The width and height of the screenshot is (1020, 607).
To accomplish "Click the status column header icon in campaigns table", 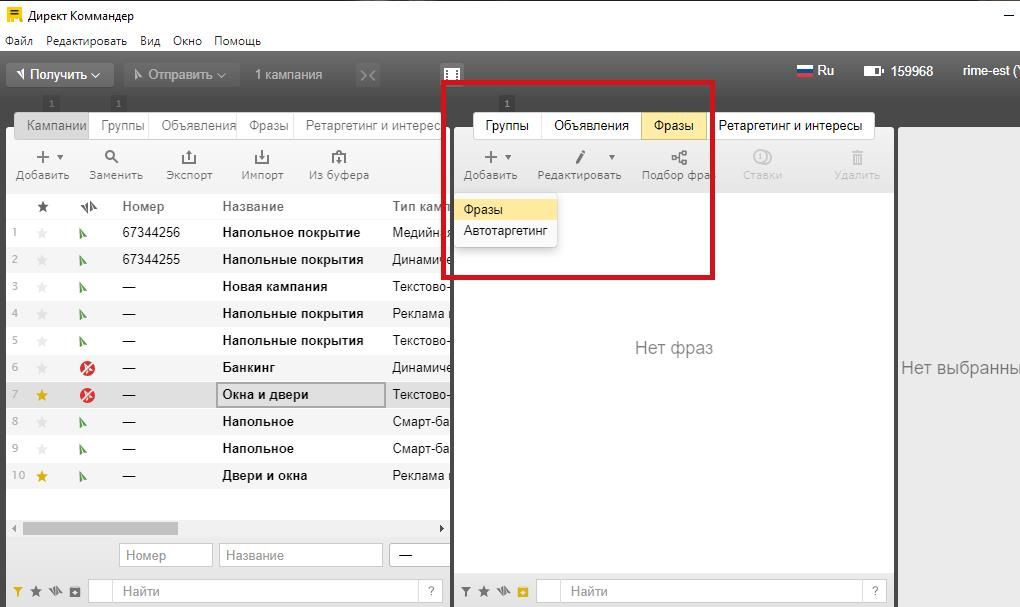I will (x=88, y=207).
